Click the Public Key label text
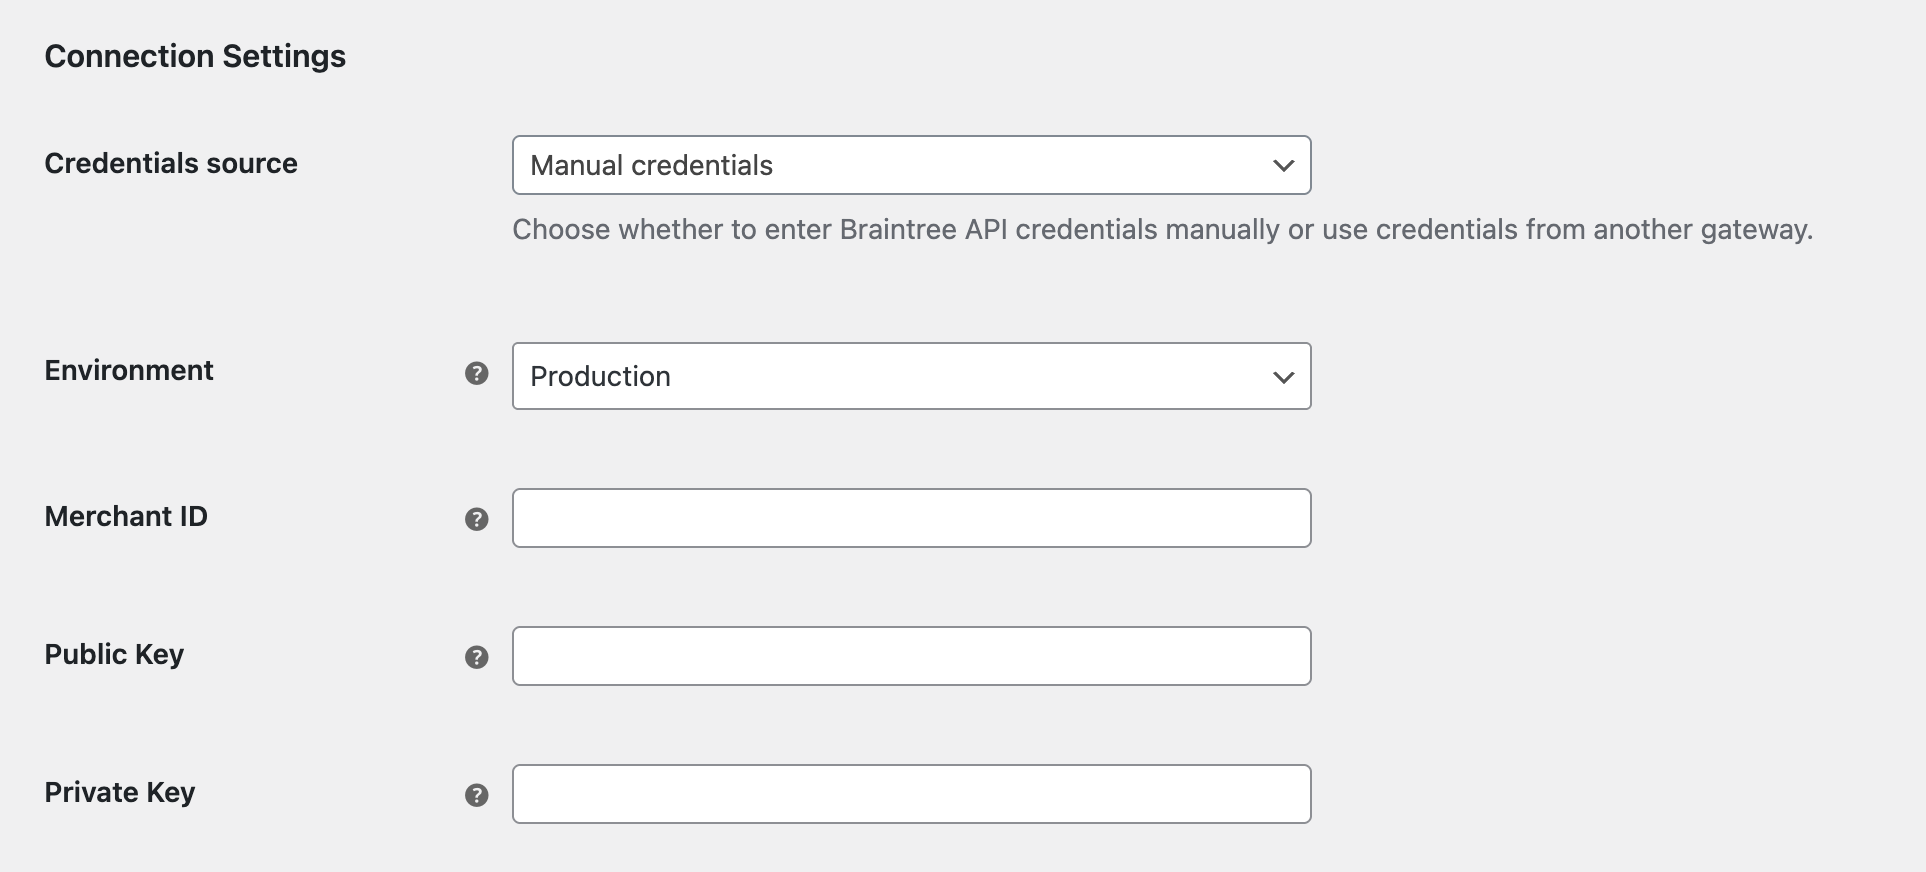This screenshot has height=872, width=1926. (x=114, y=654)
